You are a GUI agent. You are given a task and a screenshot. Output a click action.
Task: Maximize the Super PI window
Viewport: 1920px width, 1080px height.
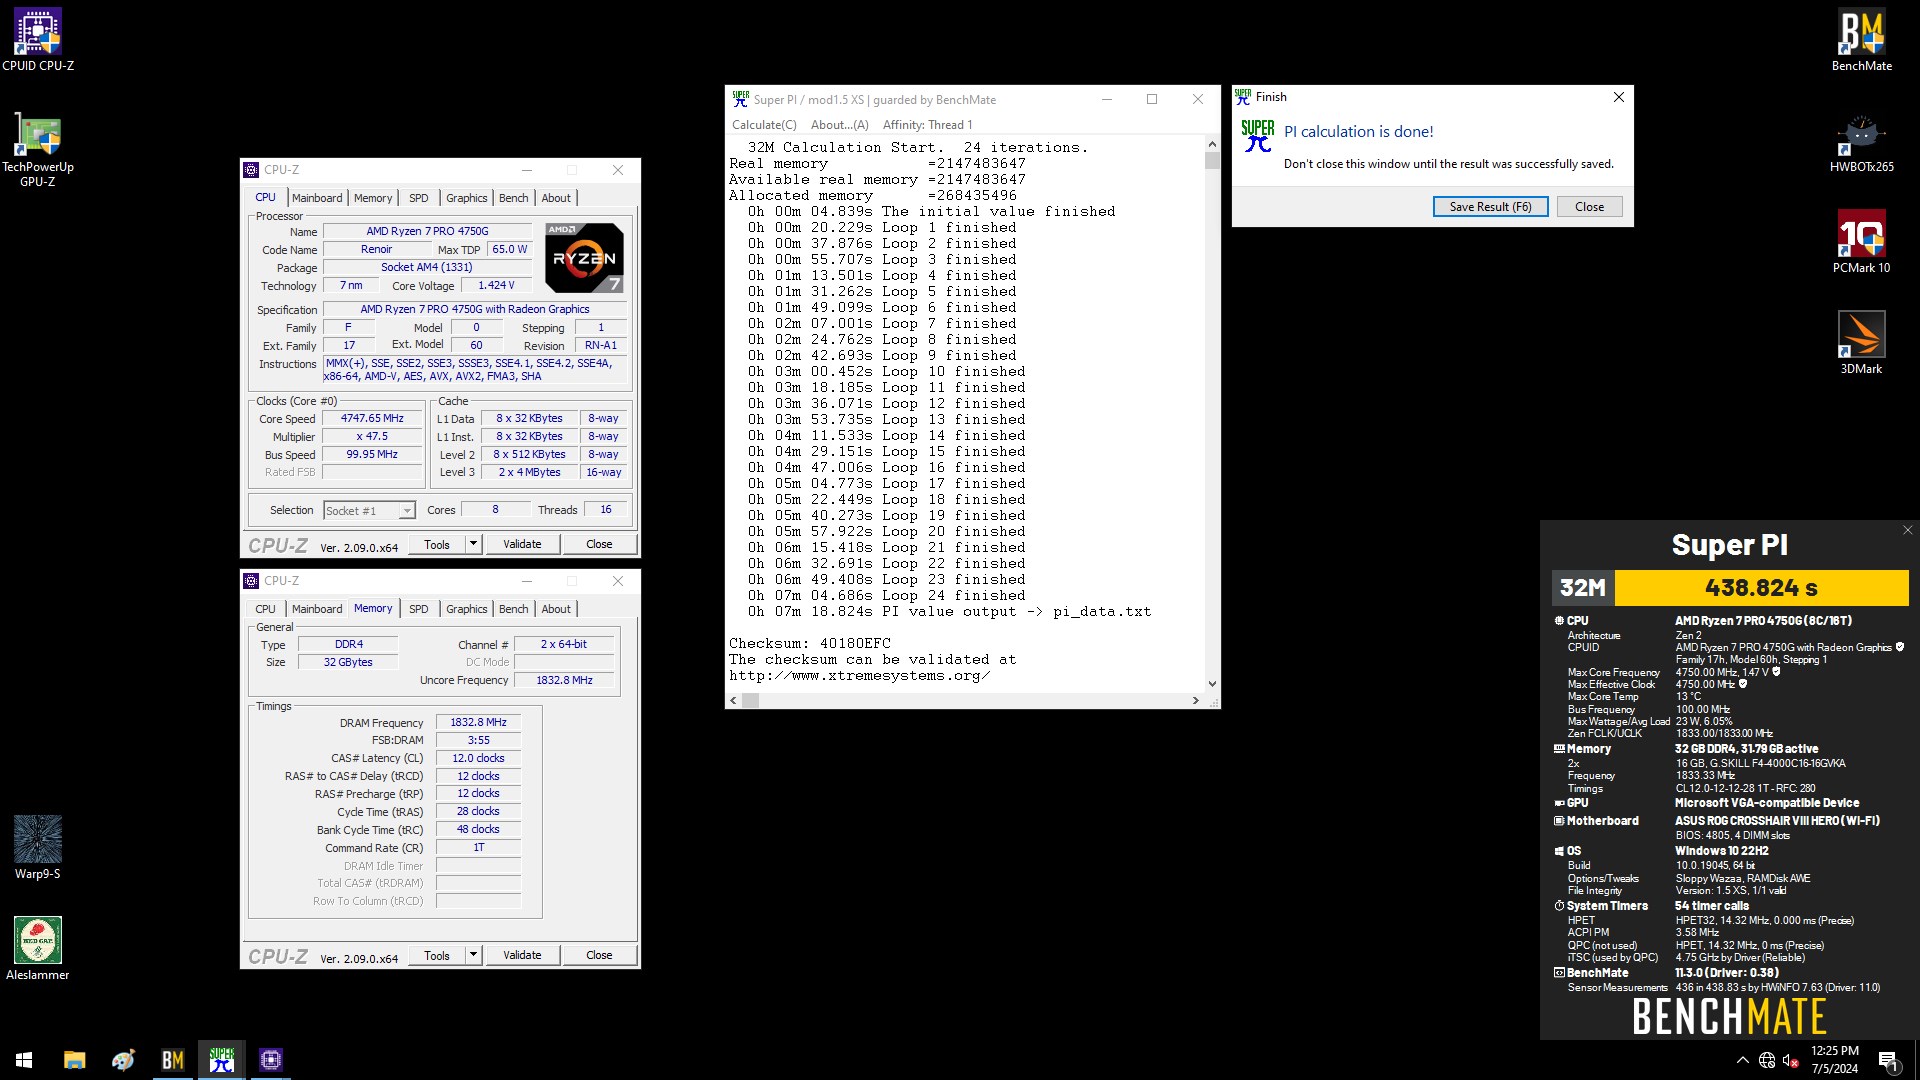1152,99
